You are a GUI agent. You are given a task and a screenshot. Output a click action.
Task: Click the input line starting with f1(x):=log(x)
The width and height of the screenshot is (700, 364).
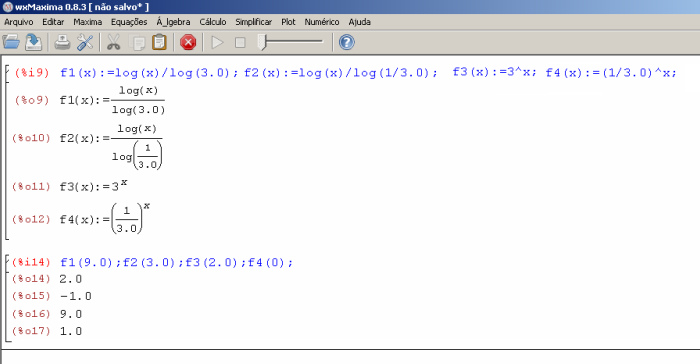click(x=368, y=72)
